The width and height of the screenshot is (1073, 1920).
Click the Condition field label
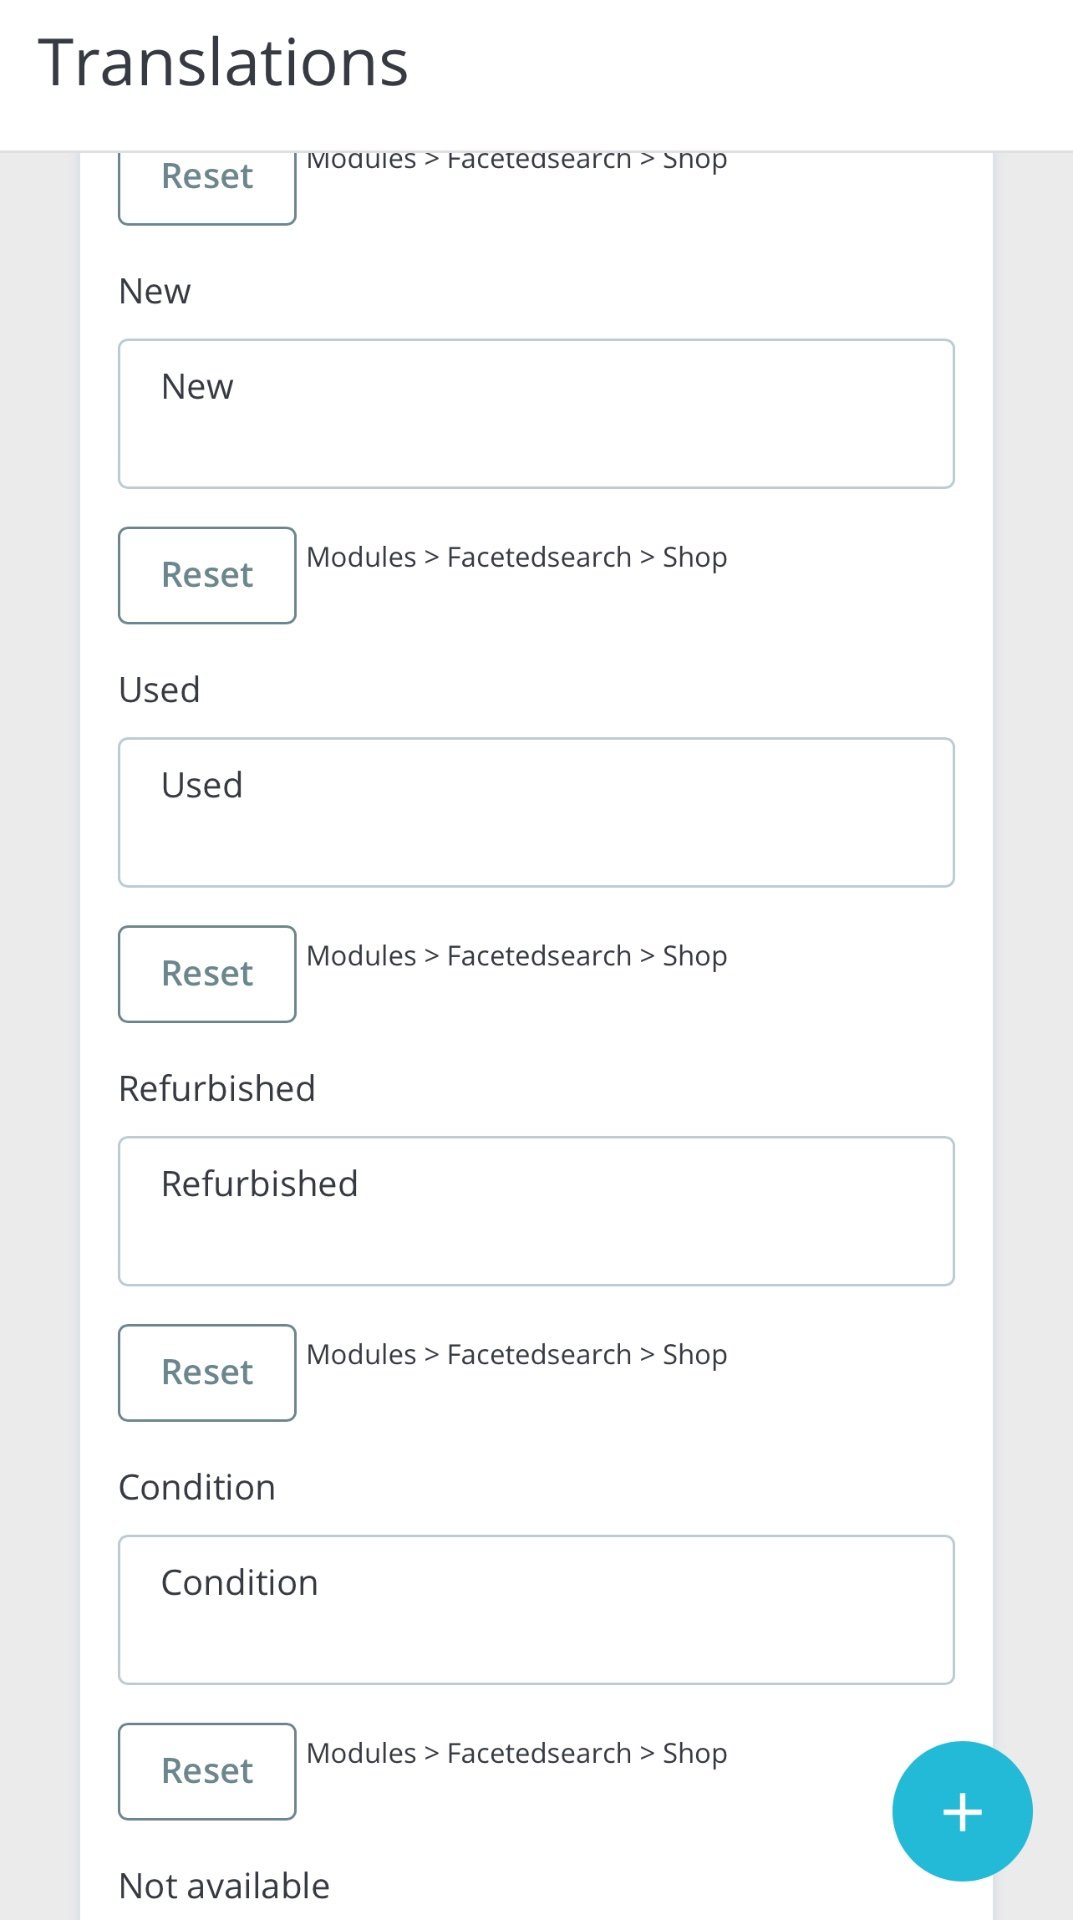[197, 1487]
